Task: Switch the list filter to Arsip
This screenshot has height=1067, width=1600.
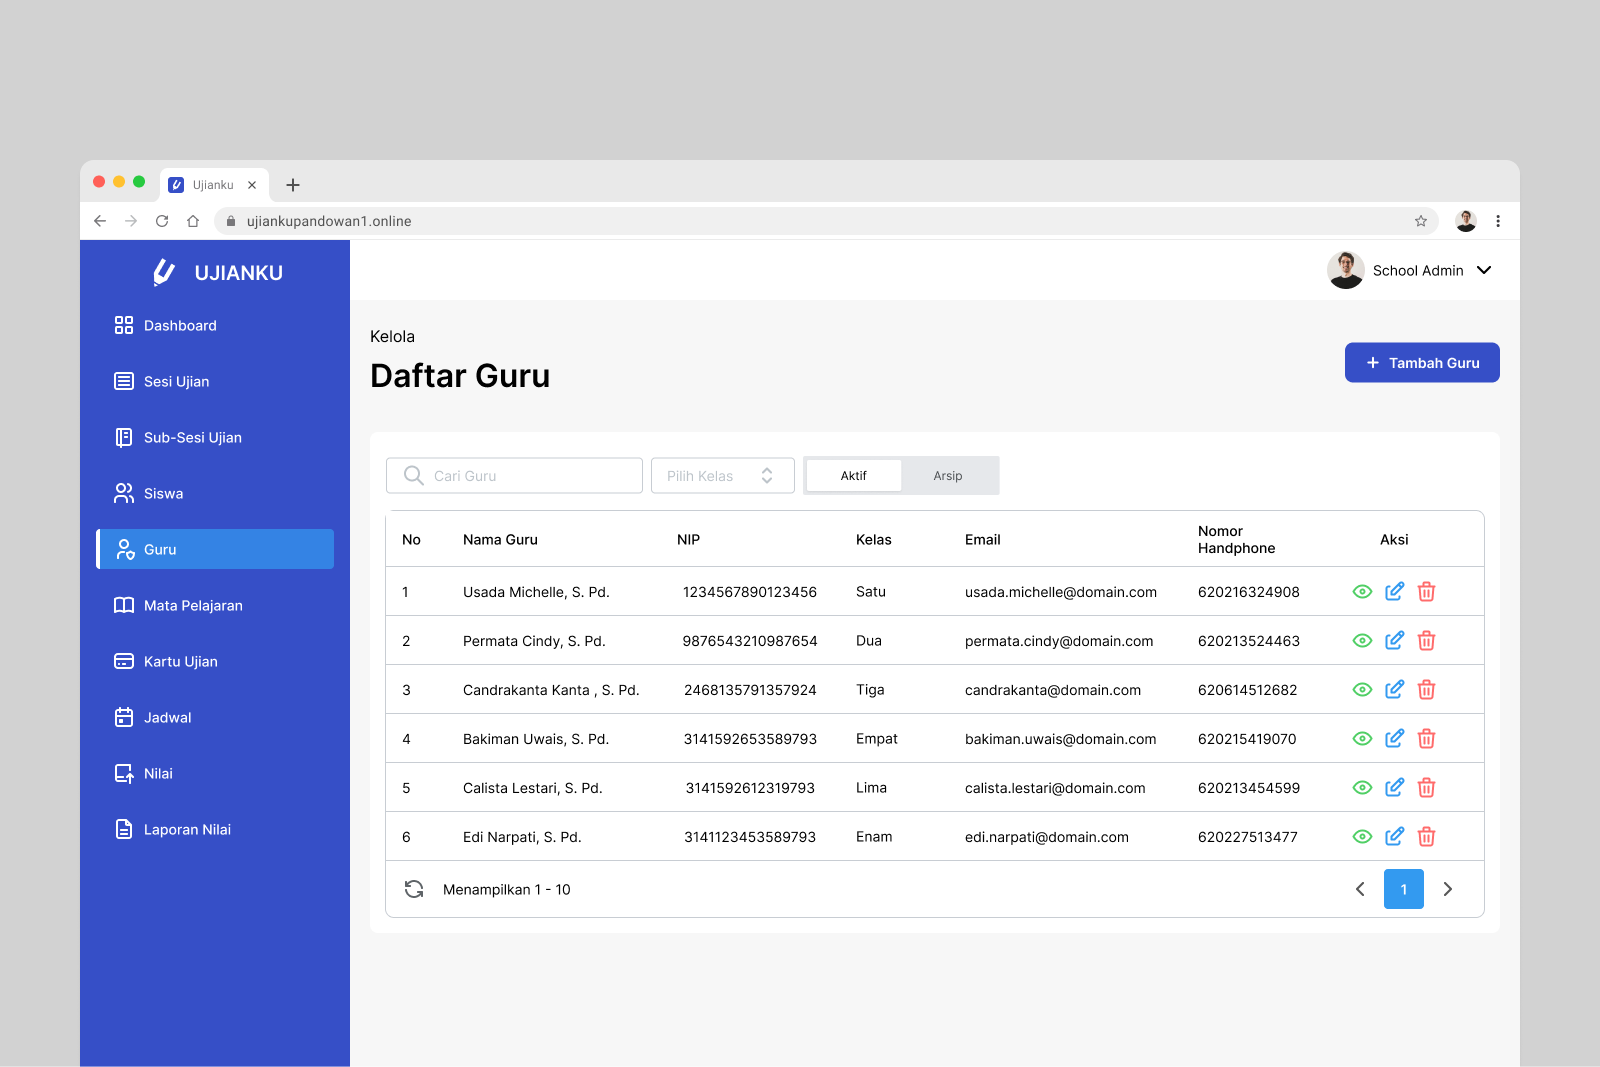Action: click(947, 476)
